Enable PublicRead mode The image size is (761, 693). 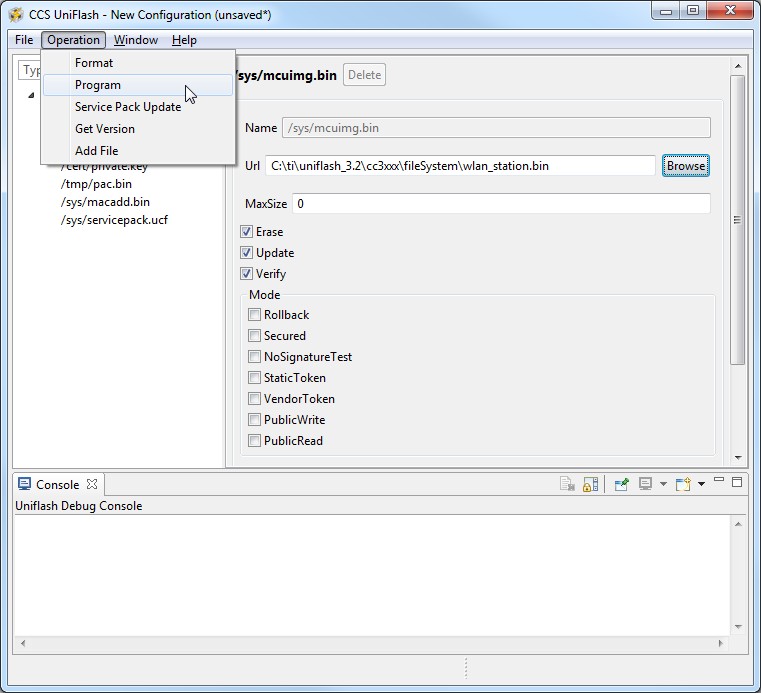tap(254, 441)
